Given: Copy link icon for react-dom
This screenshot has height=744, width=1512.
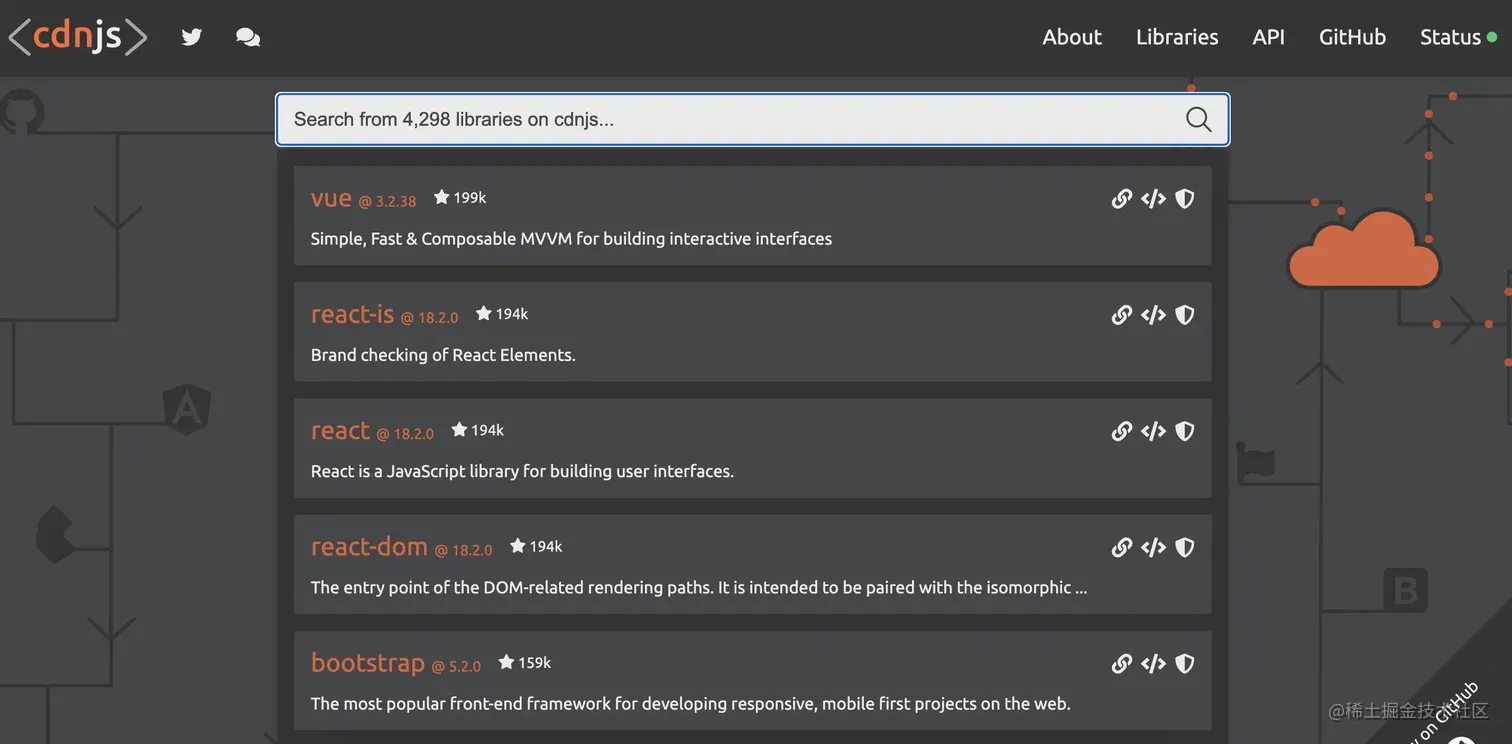Looking at the screenshot, I should coord(1122,547).
